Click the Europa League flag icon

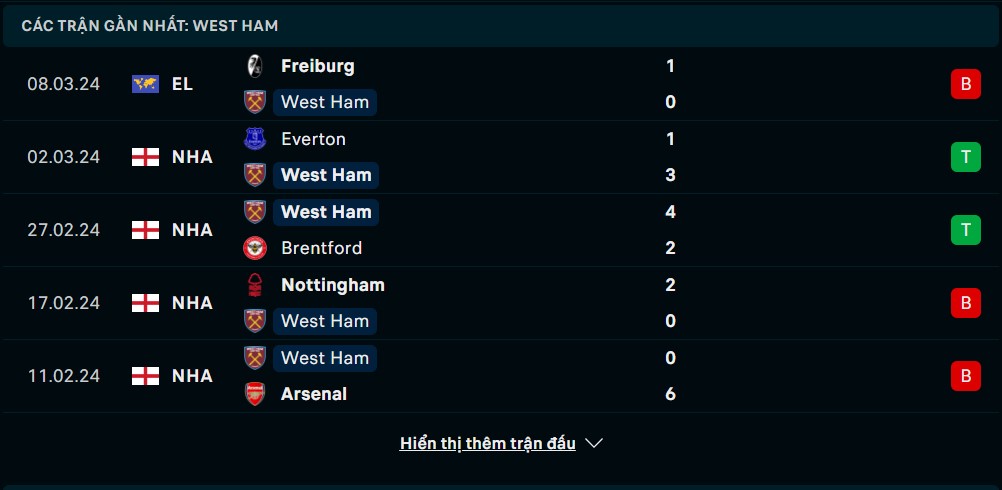[x=145, y=84]
